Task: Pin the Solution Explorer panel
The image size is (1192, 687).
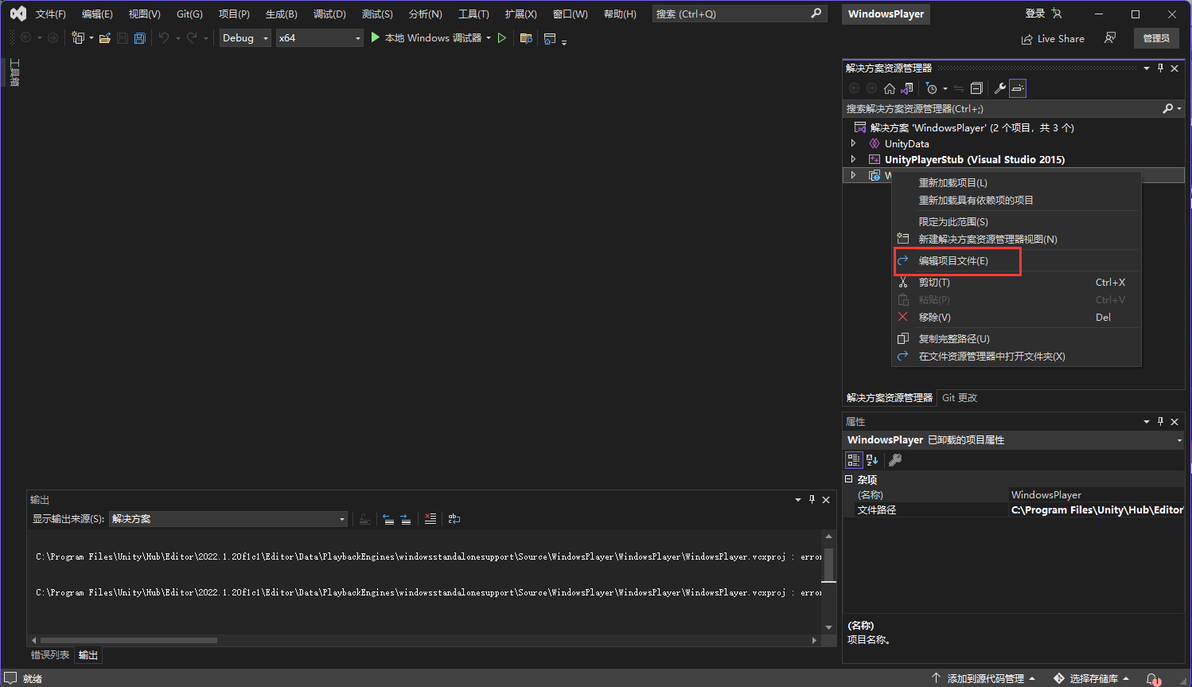Action: pos(1160,68)
